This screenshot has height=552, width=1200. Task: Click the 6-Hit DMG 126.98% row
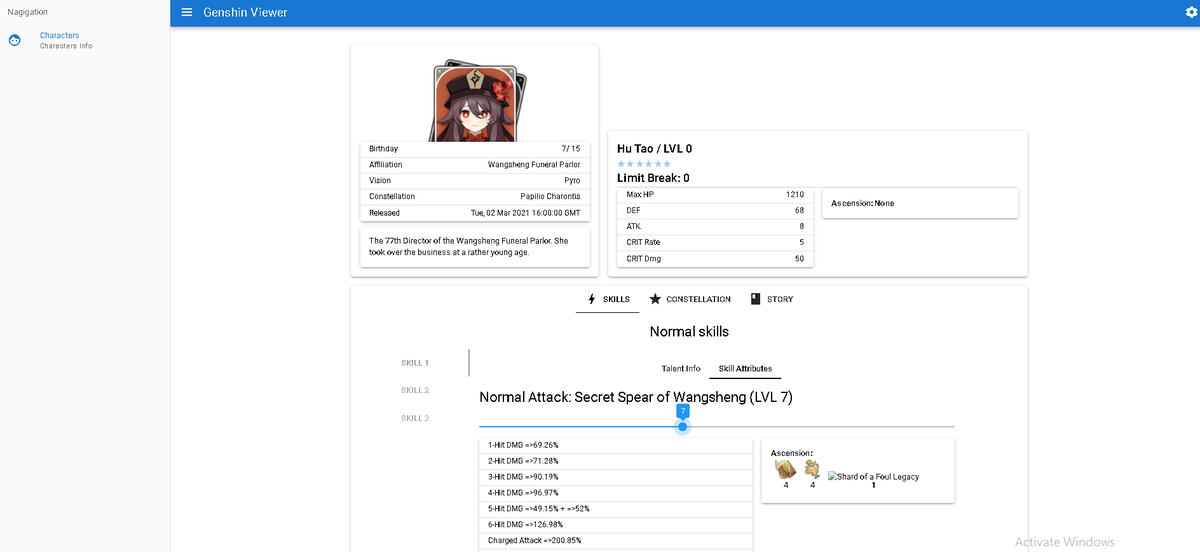pos(616,525)
